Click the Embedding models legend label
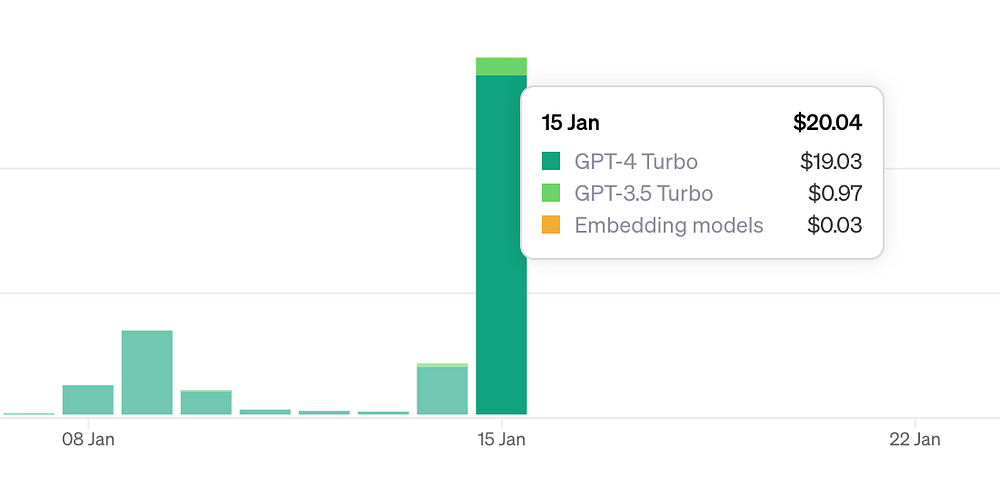This screenshot has height=498, width=1000. point(669,225)
